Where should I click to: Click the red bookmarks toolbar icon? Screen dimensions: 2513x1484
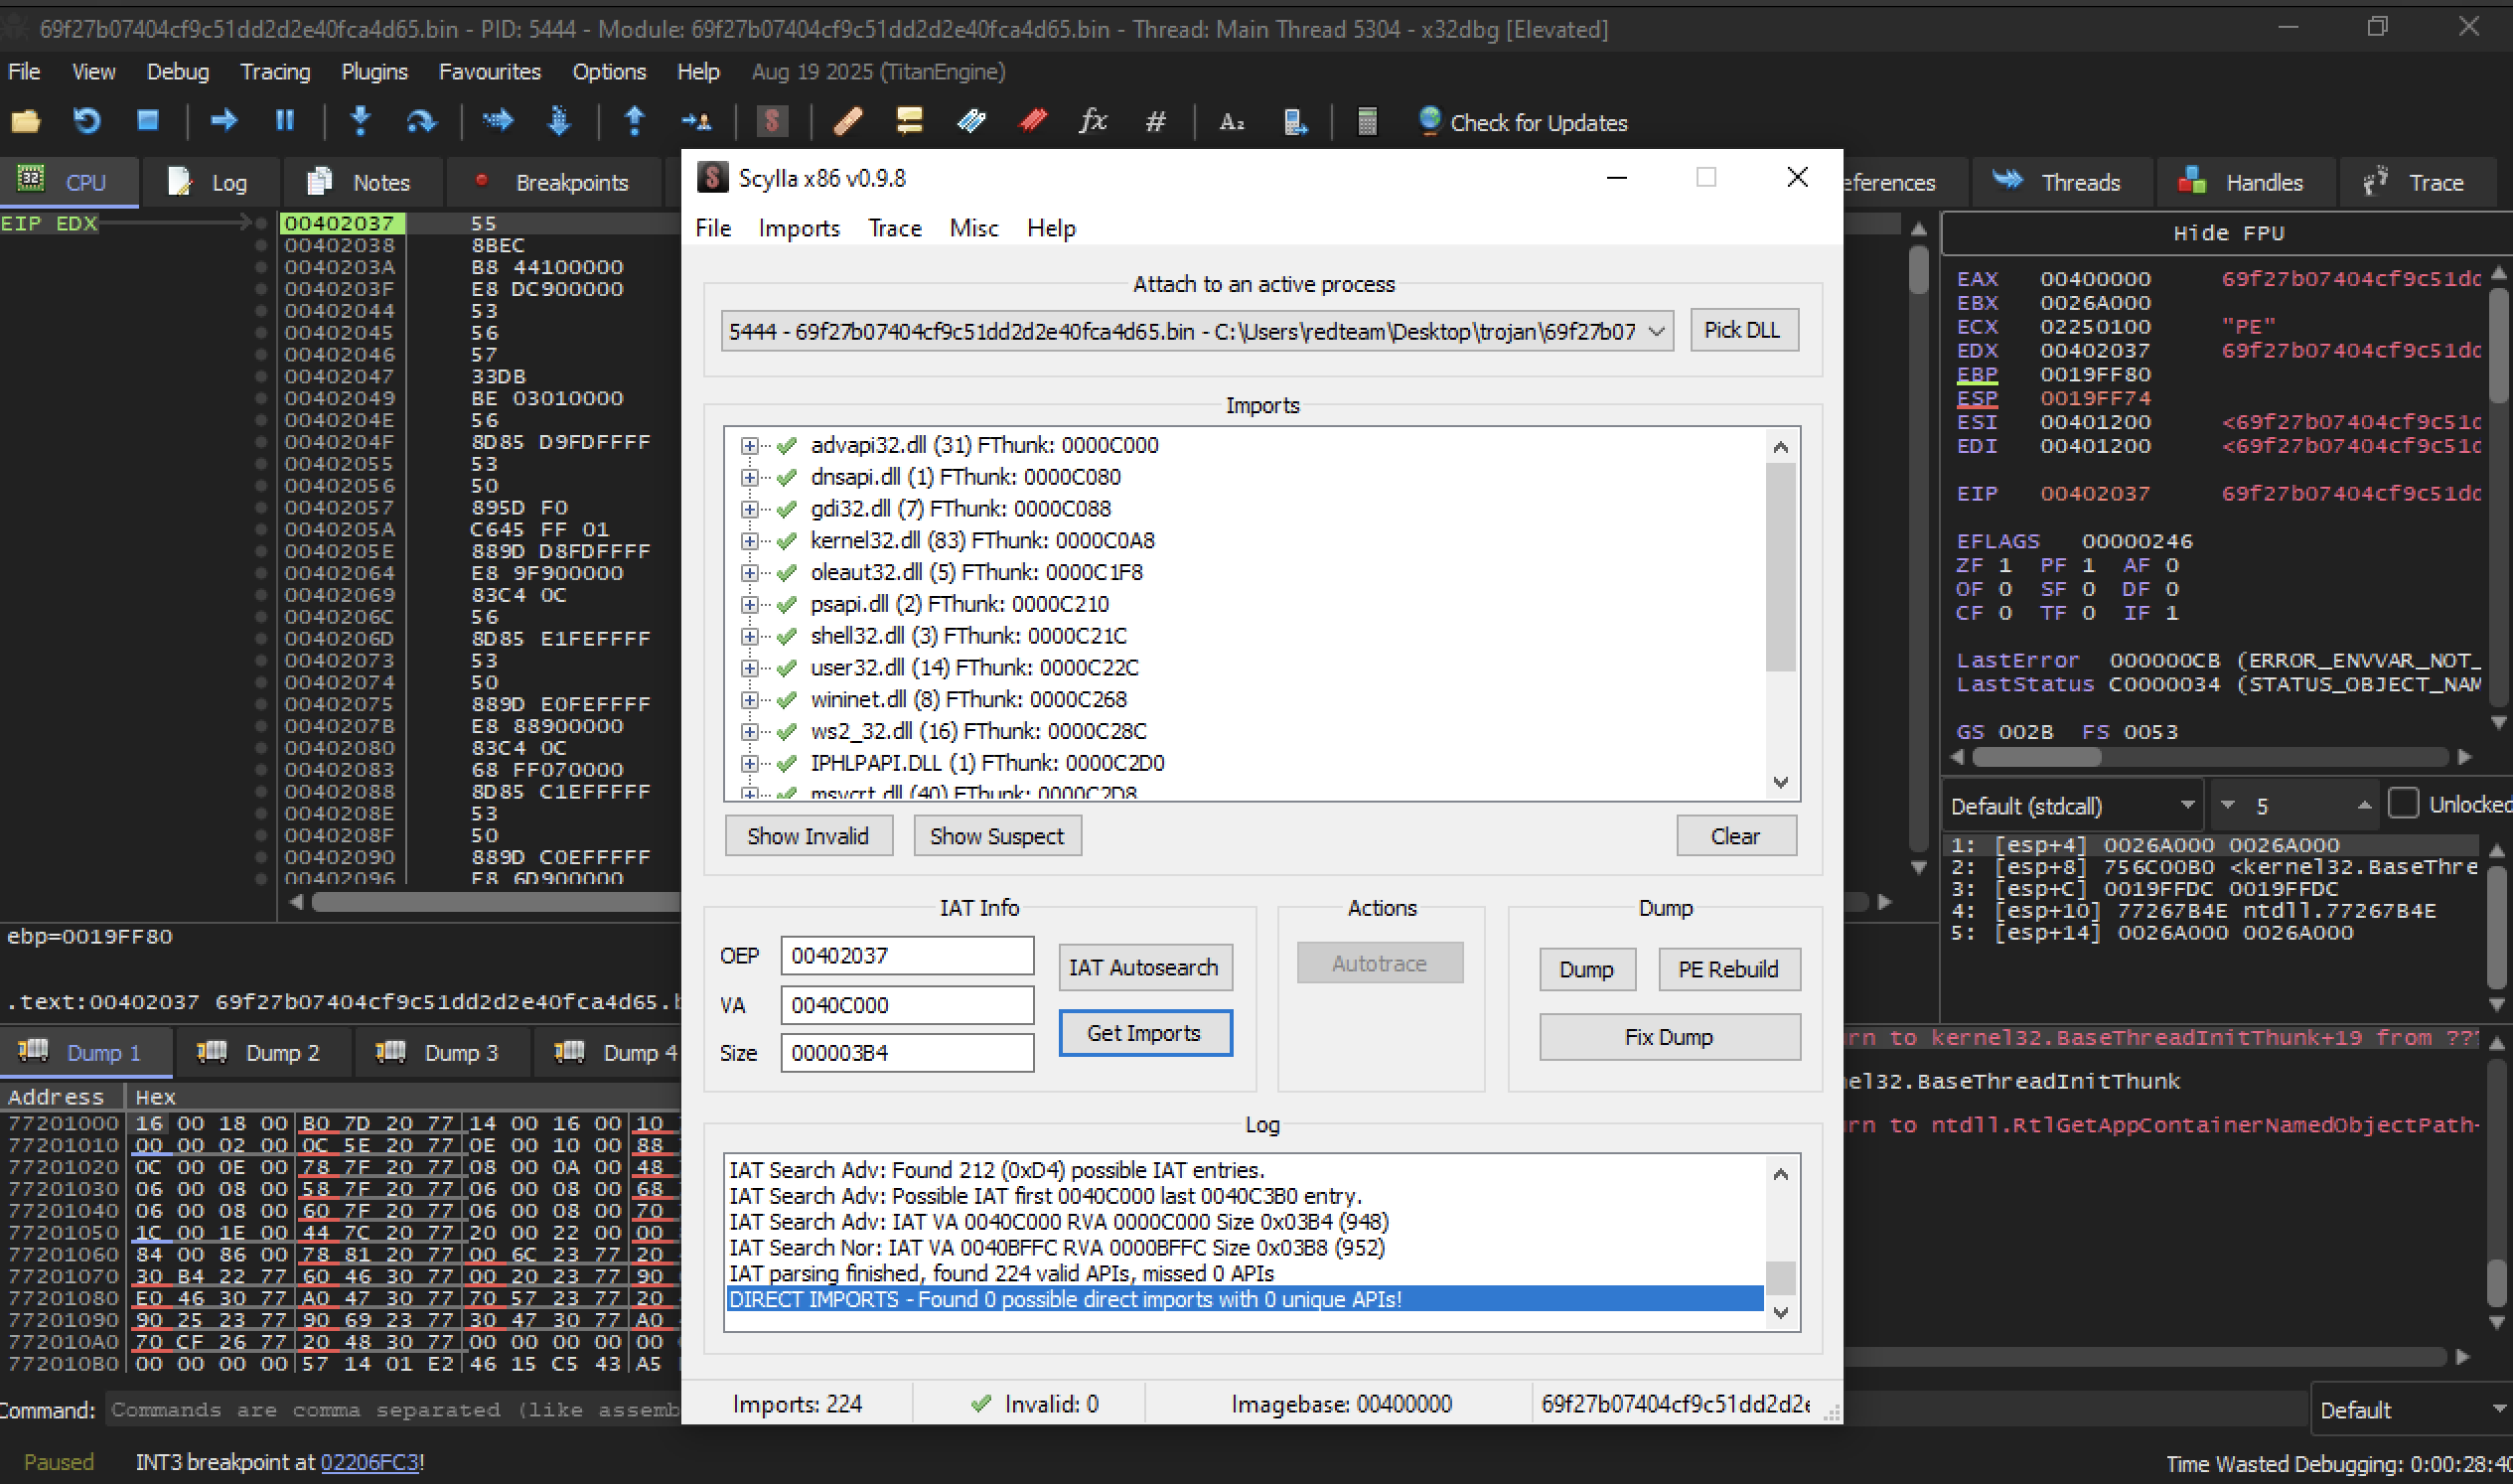(x=1033, y=122)
